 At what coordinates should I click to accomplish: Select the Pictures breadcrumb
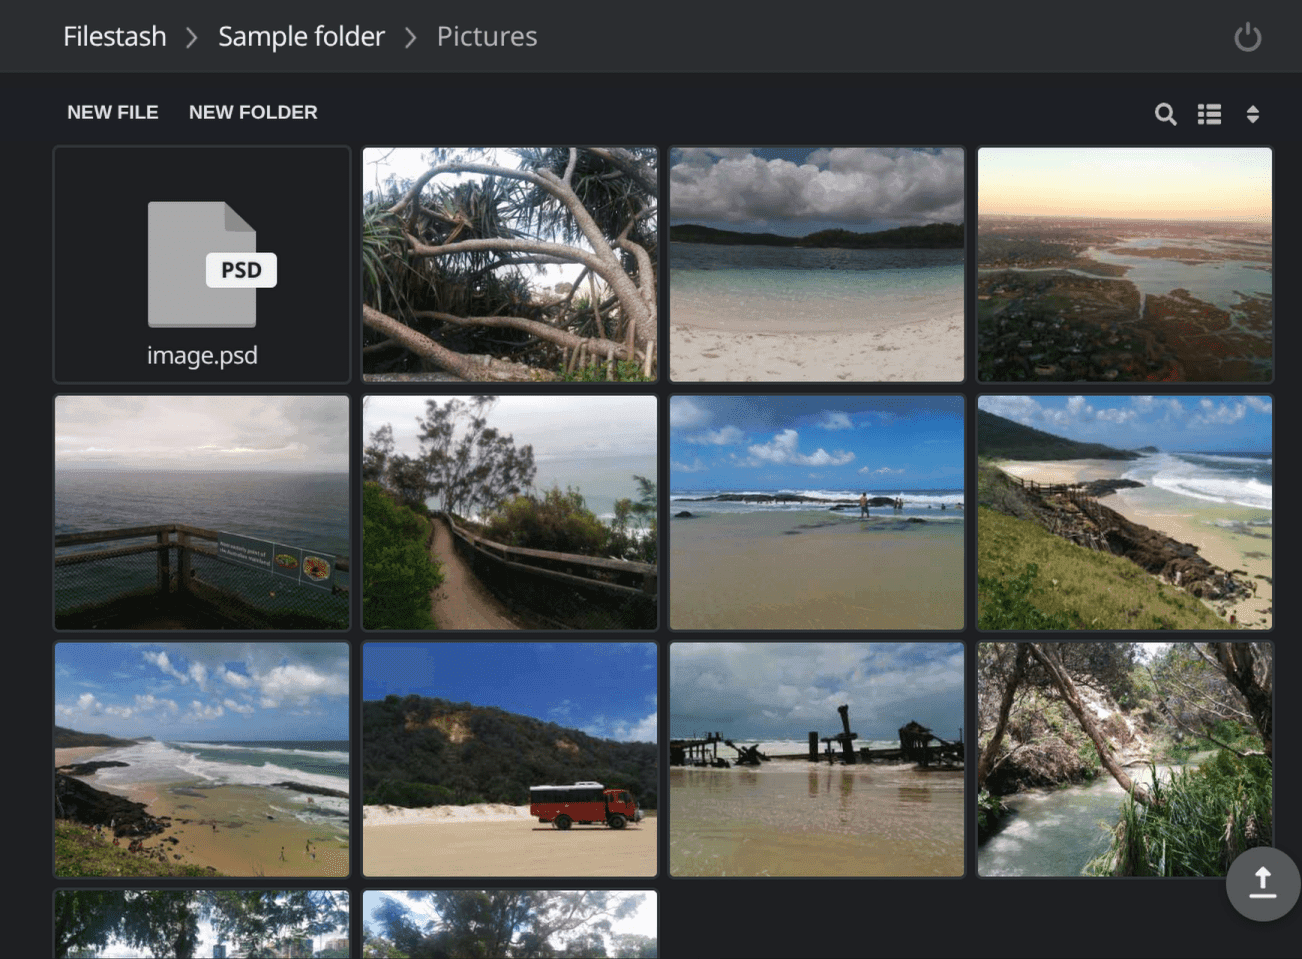487,37
